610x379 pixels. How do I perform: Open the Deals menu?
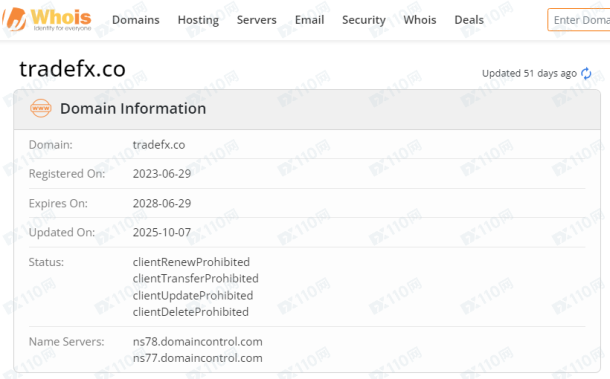(469, 20)
